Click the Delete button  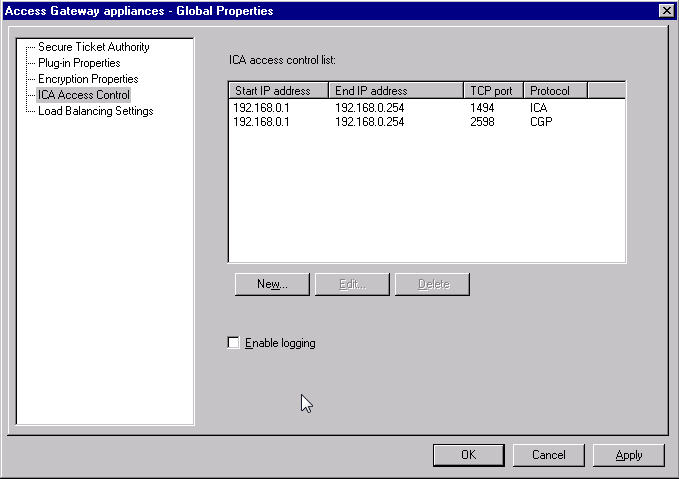coord(432,284)
